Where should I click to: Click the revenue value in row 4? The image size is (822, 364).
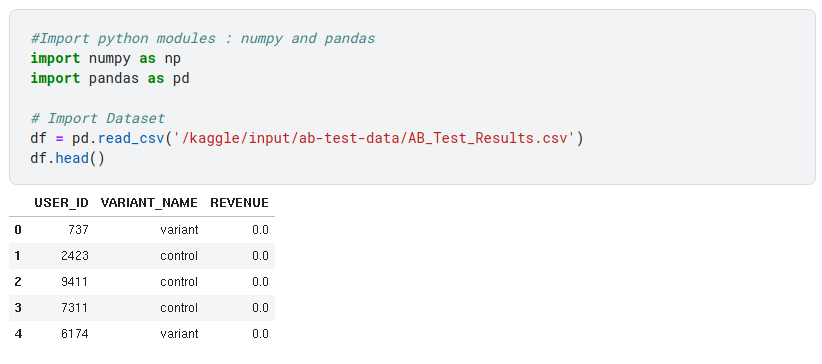click(x=260, y=334)
